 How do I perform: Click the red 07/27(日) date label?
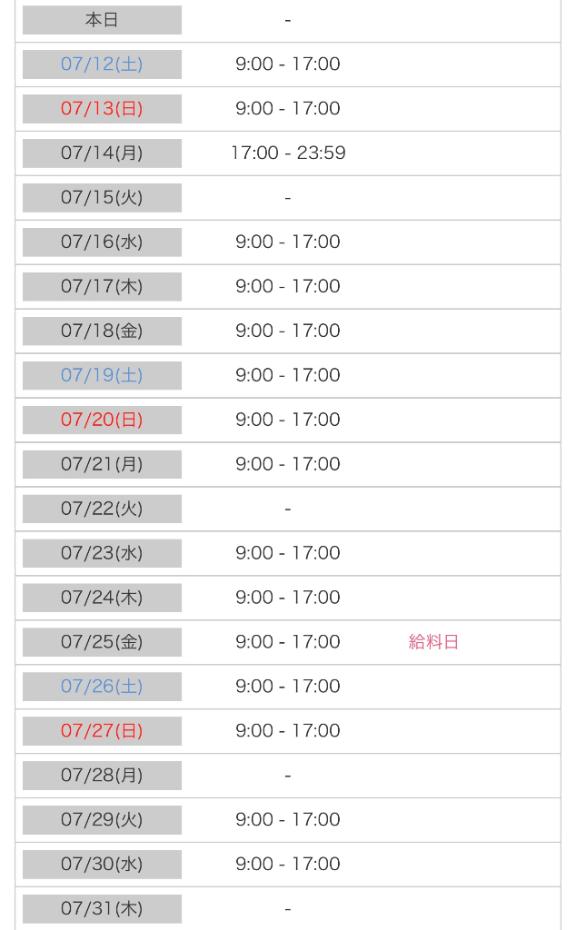102,731
